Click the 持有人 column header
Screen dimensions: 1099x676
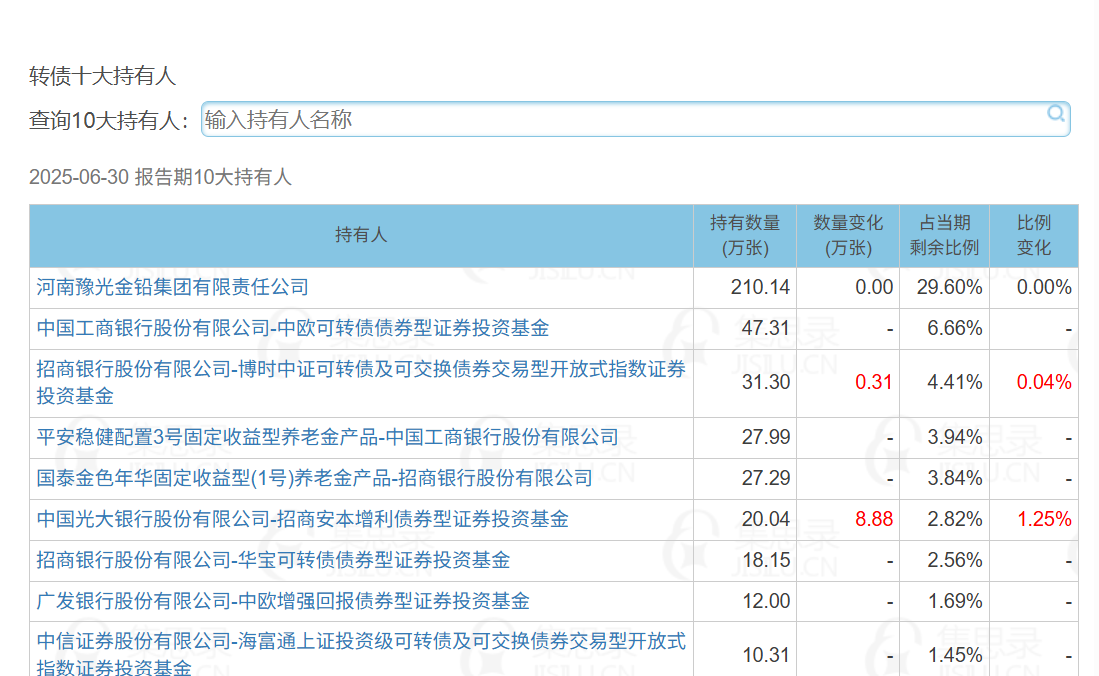coord(361,236)
